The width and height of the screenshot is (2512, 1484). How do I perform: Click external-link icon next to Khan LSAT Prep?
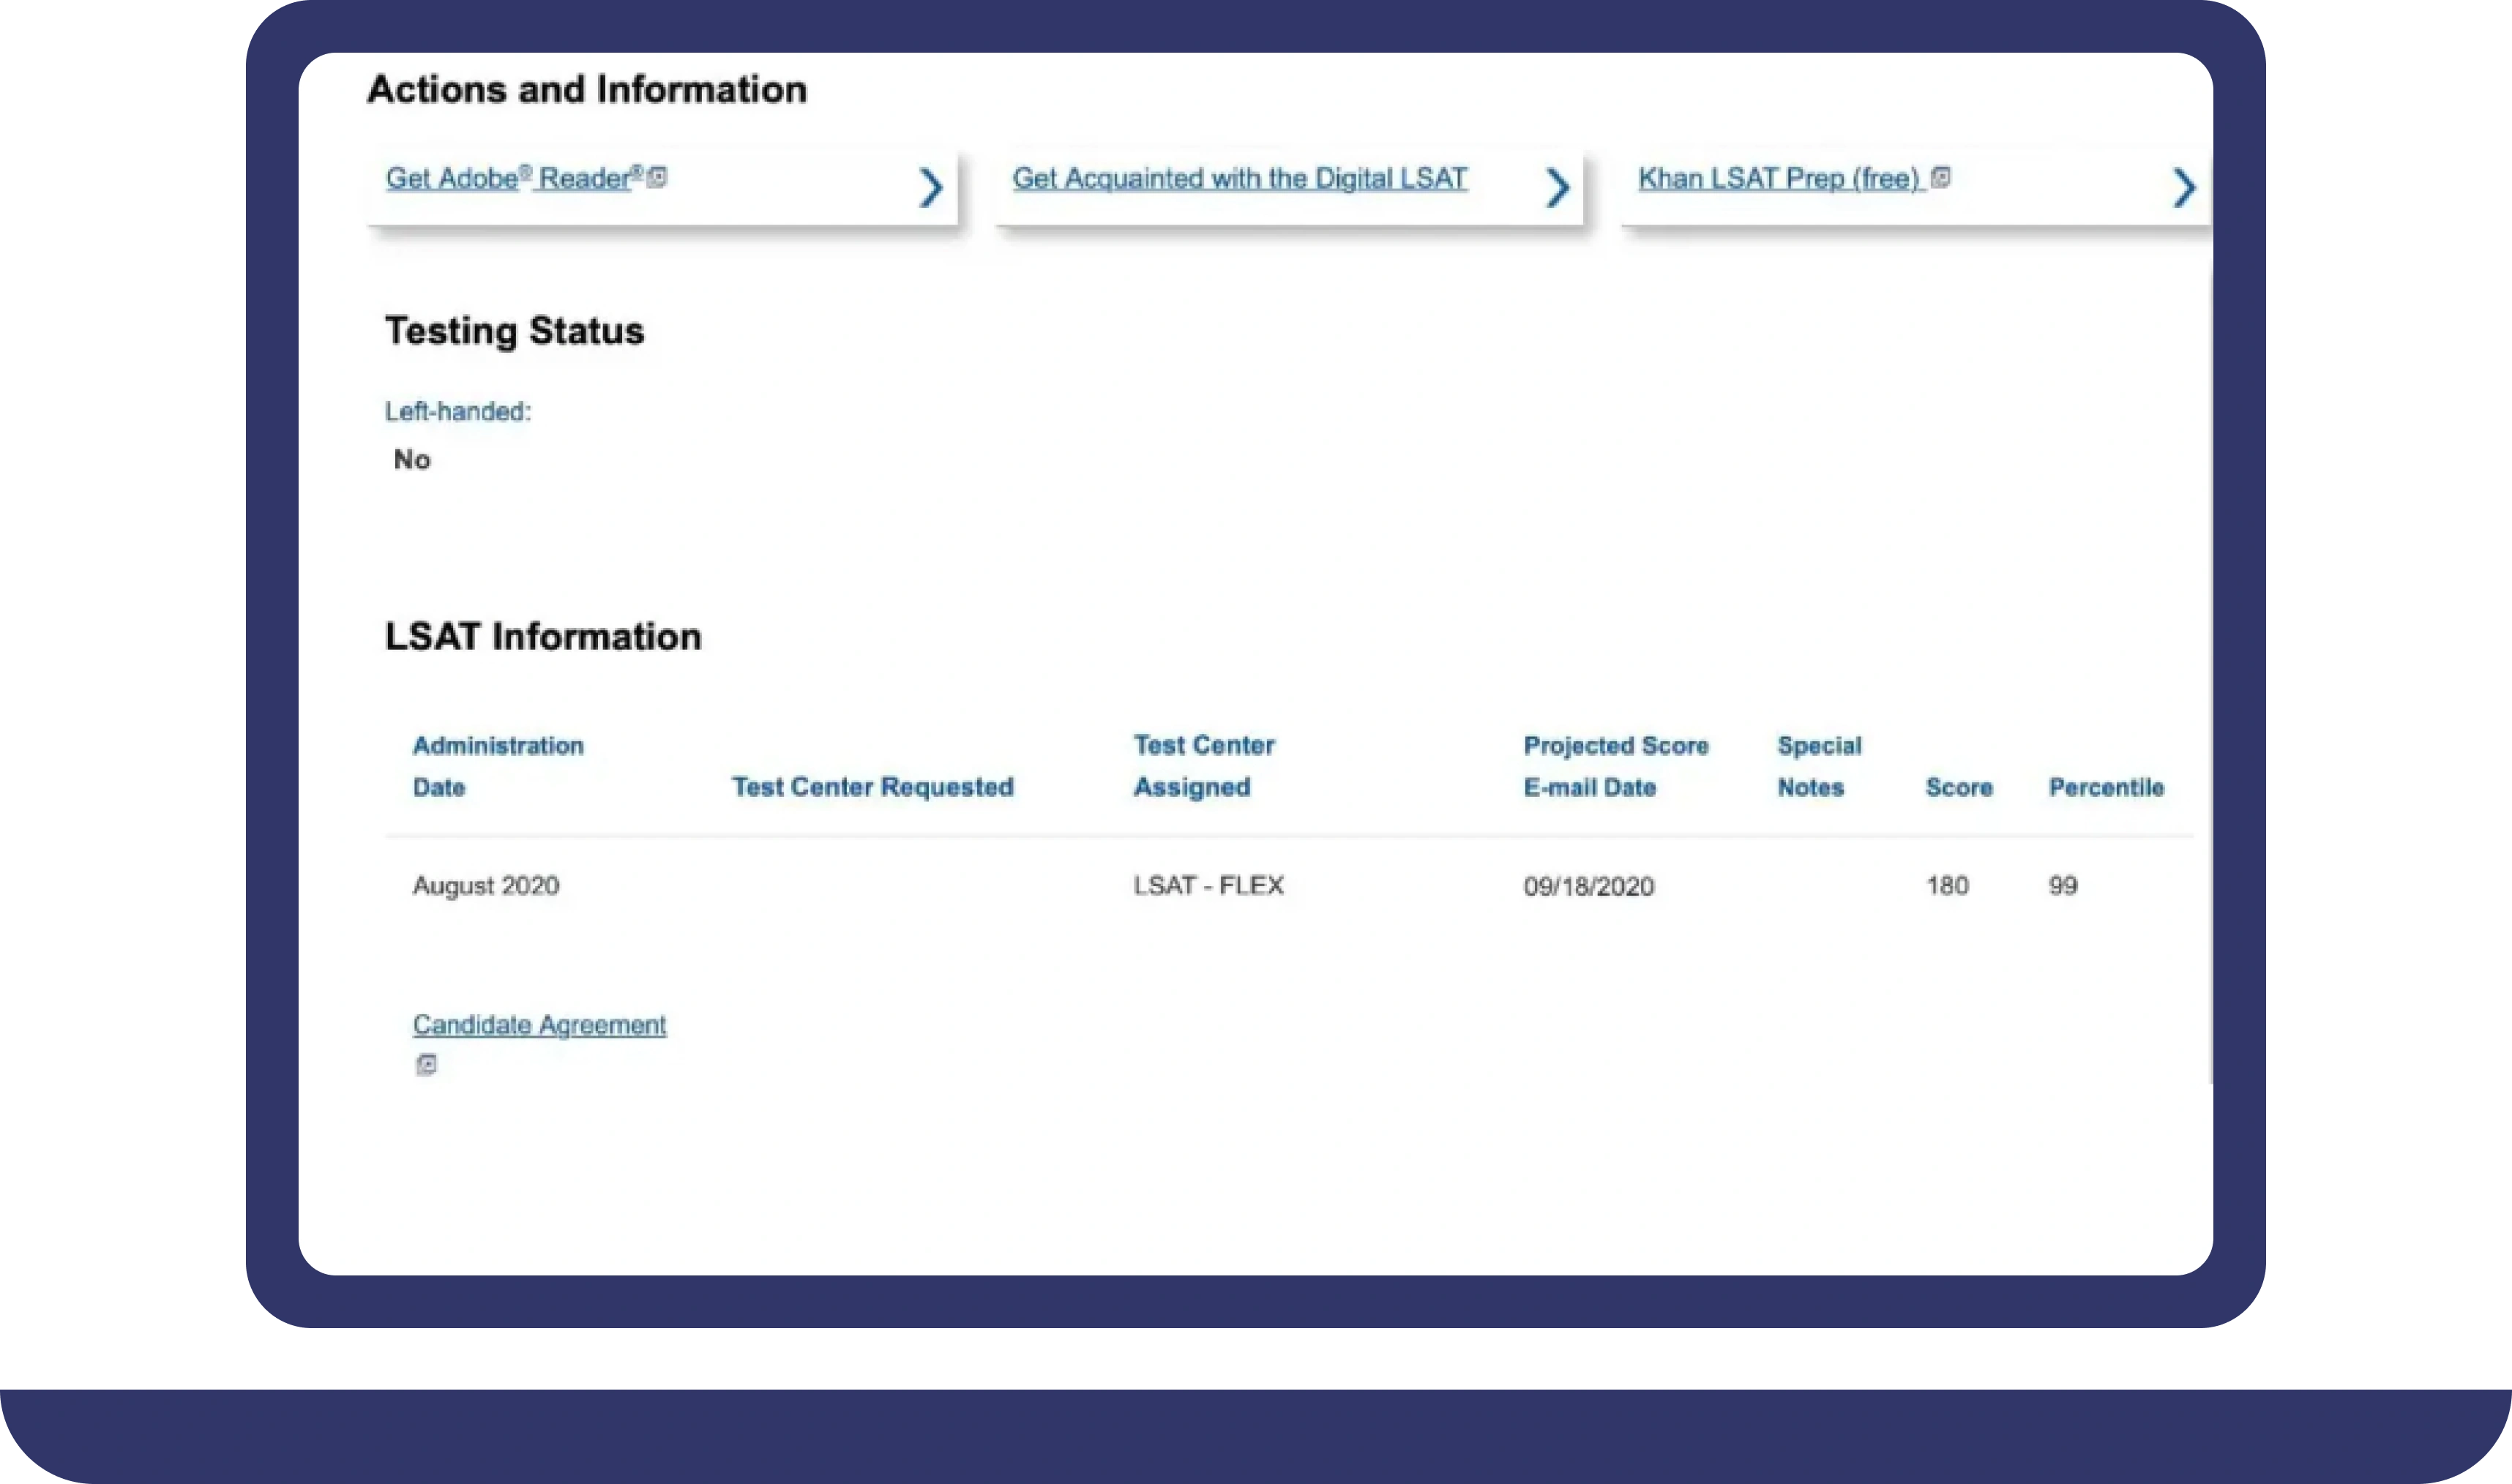click(x=1940, y=177)
